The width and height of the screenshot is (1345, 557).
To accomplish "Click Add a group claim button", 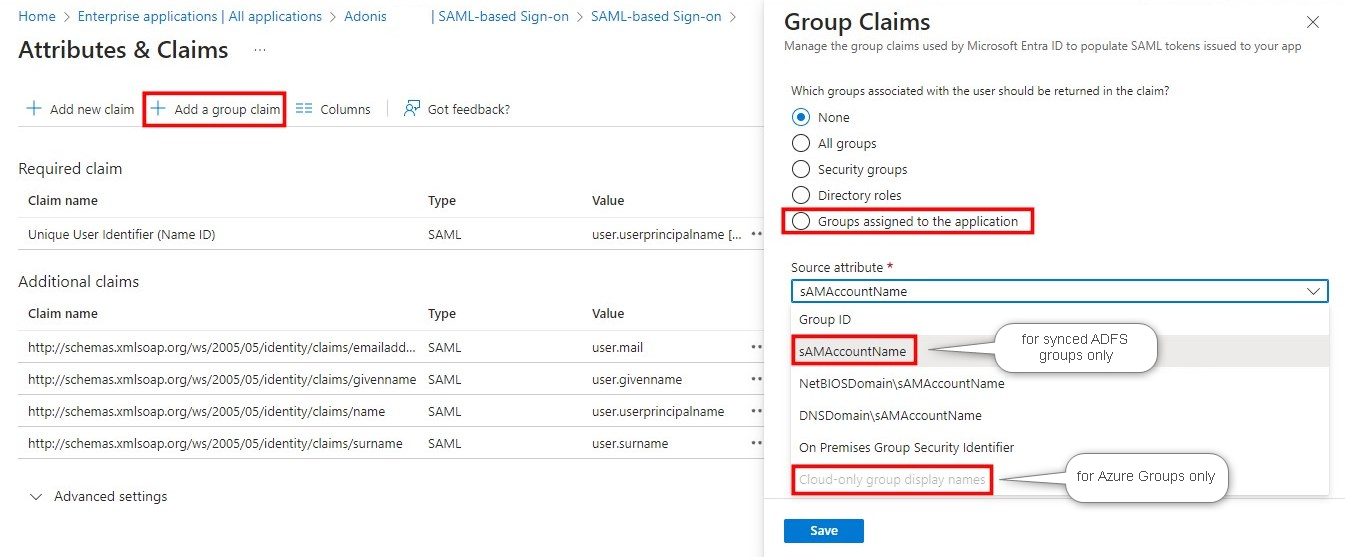I will coord(215,109).
